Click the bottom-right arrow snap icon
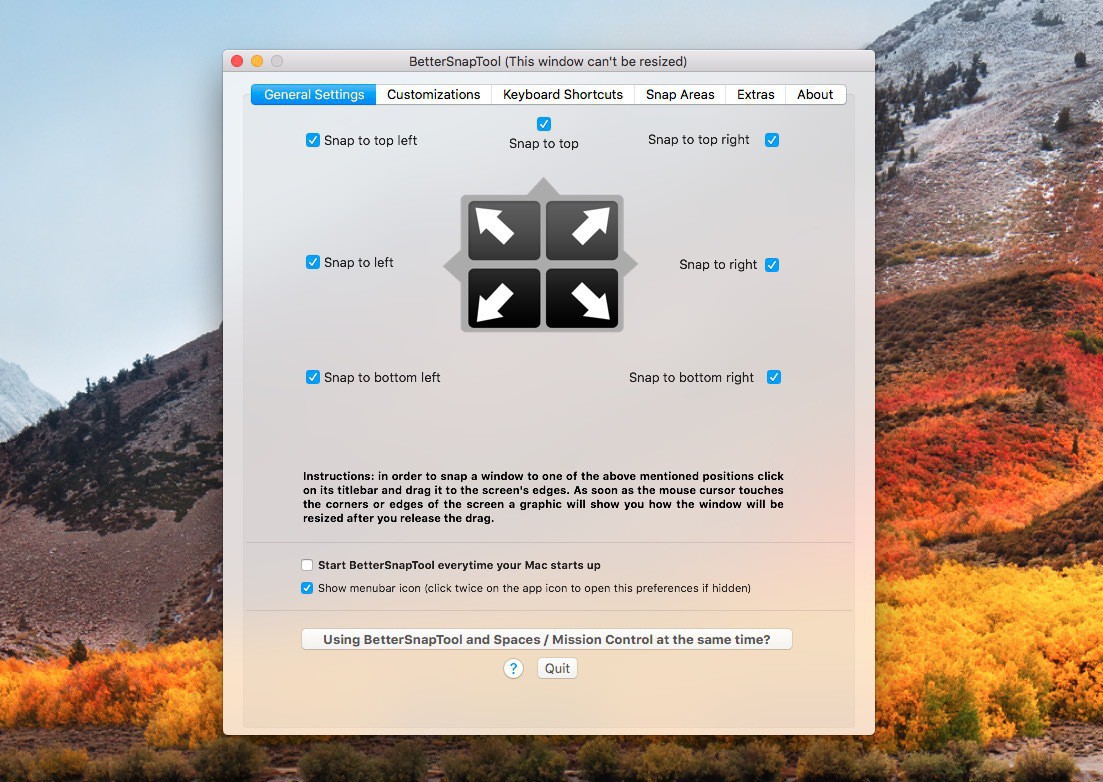 [x=582, y=298]
